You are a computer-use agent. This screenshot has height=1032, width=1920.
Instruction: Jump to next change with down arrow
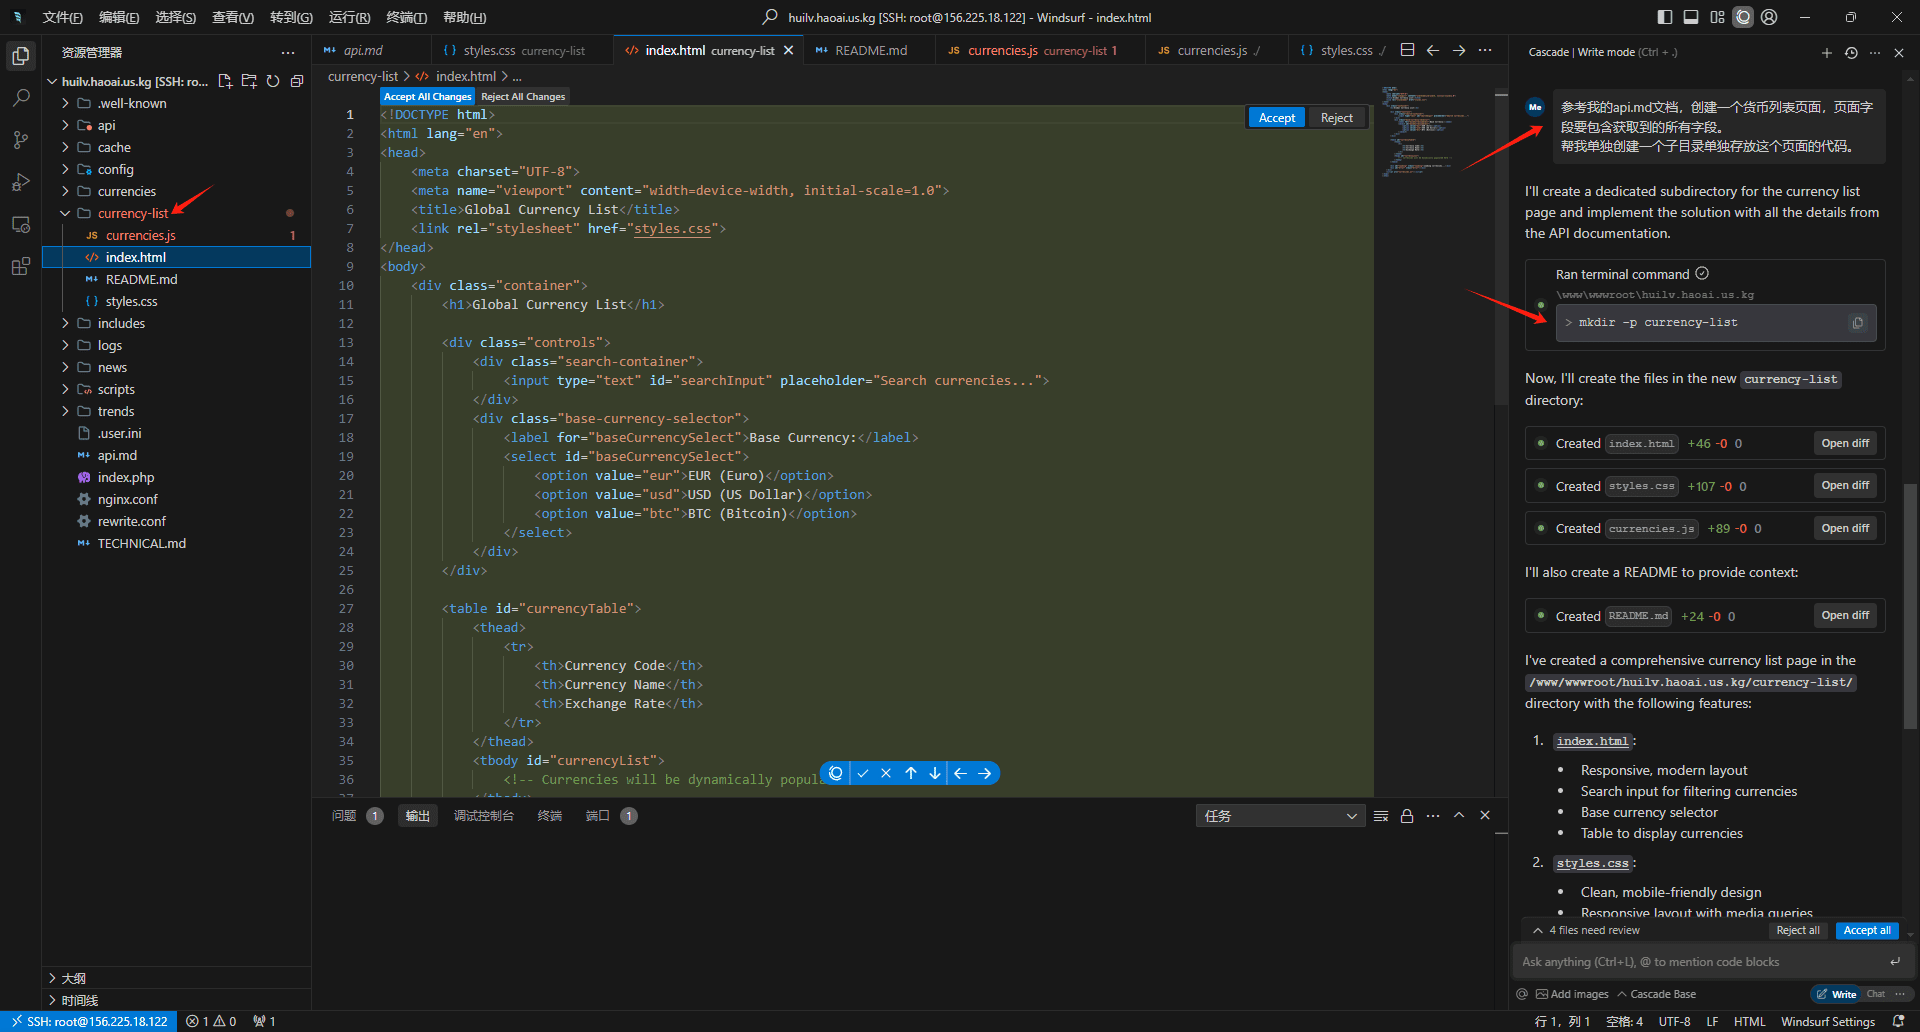point(935,773)
